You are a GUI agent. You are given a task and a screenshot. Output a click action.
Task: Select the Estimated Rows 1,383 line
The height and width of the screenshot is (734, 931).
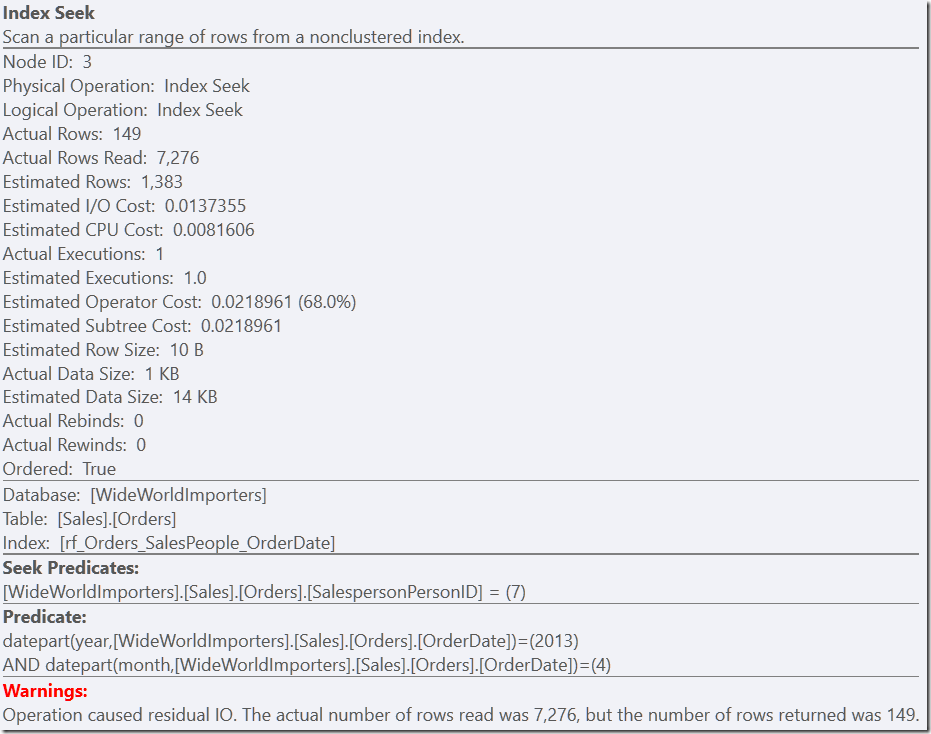[x=93, y=182]
